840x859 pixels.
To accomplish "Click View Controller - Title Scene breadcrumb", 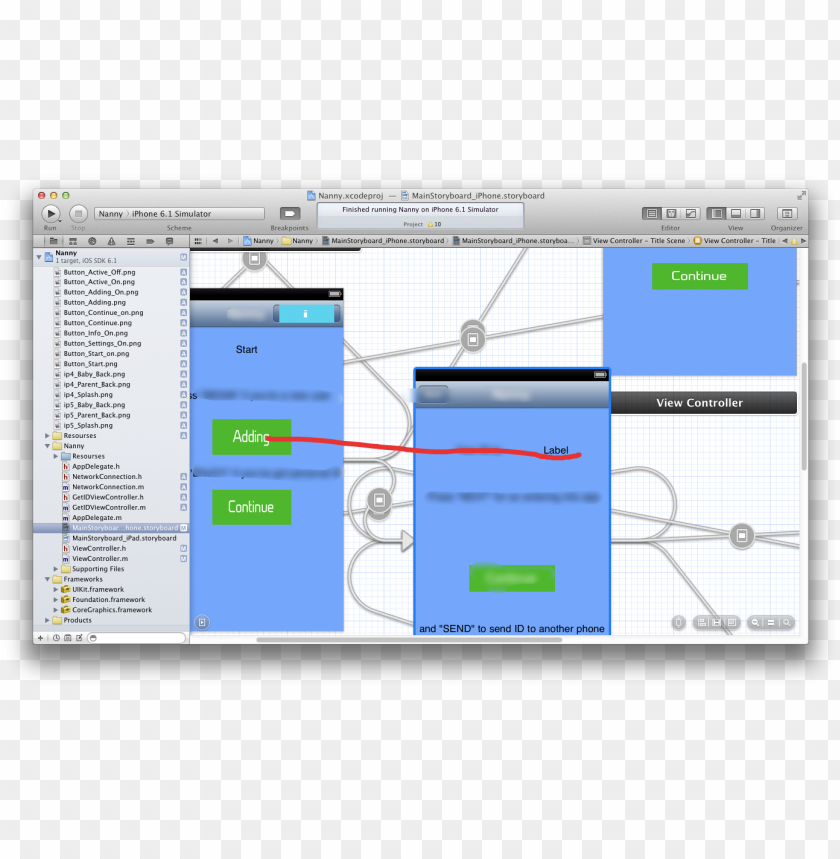I will pos(638,241).
